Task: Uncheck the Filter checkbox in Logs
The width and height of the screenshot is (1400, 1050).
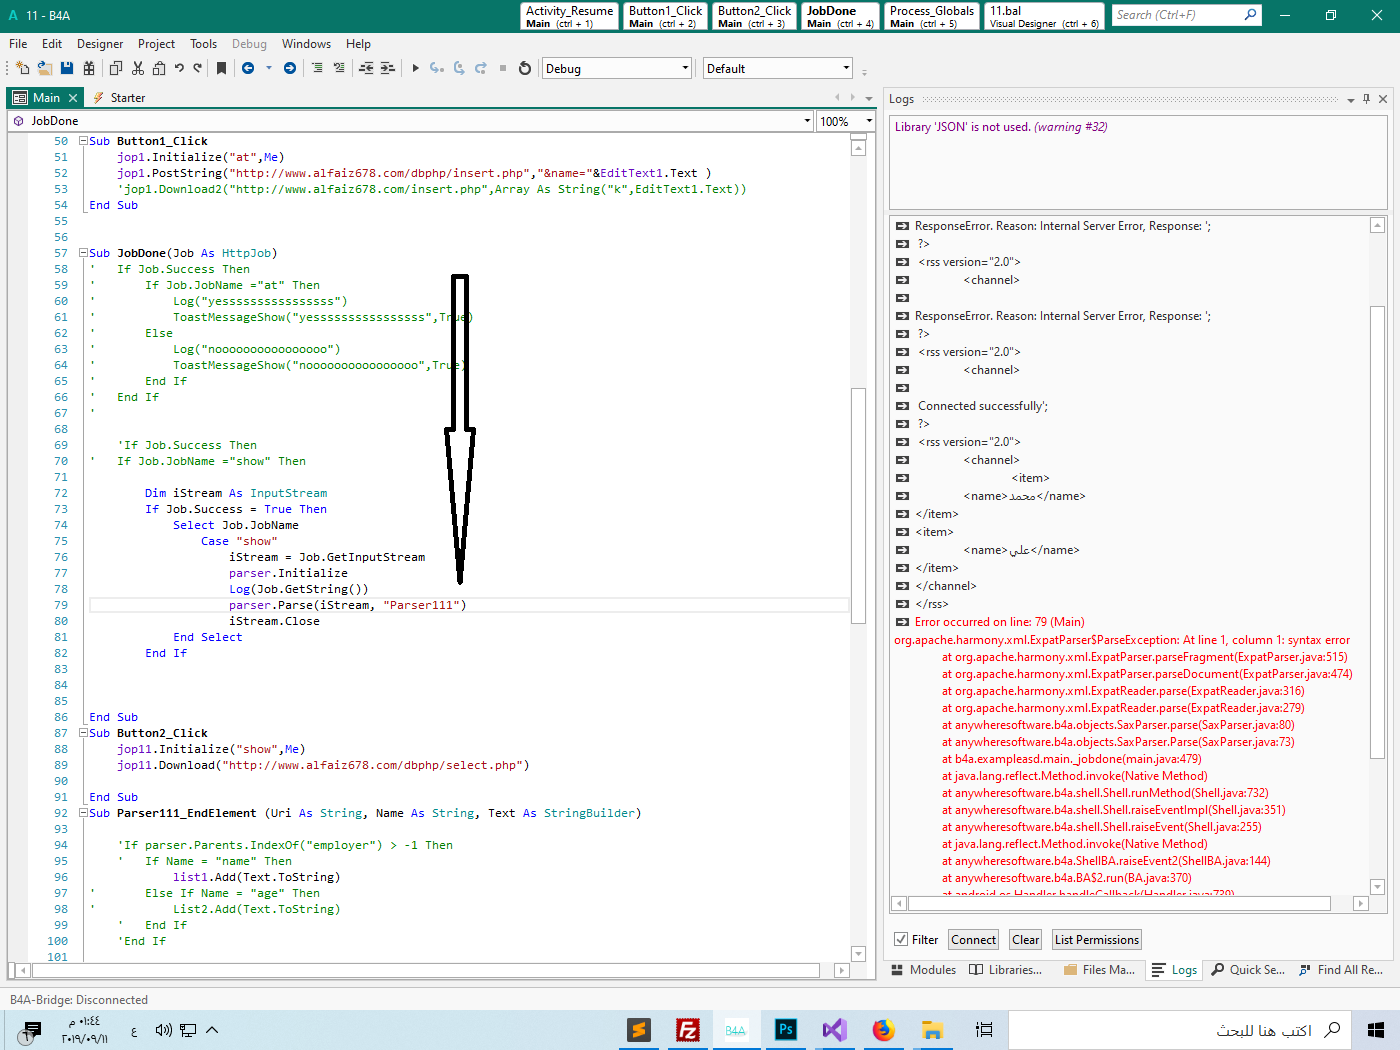Action: pos(901,940)
